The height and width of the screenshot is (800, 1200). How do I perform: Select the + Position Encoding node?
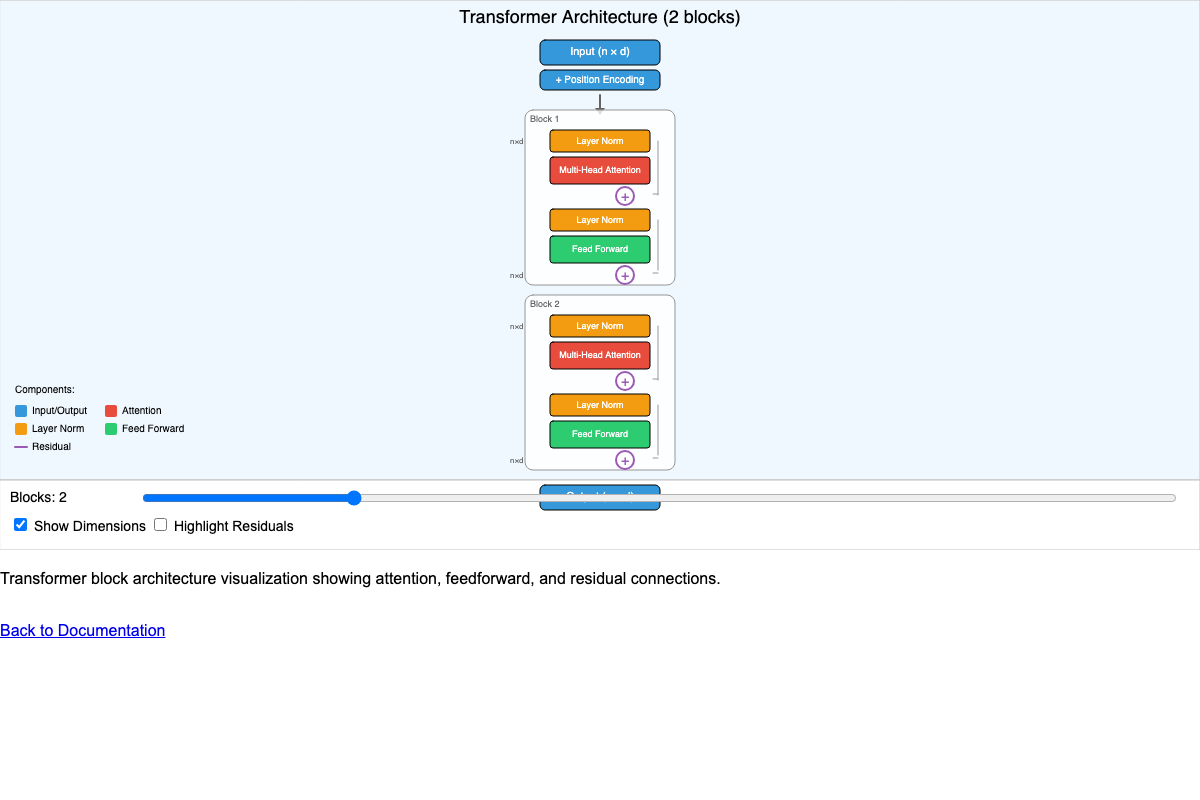(x=600, y=80)
